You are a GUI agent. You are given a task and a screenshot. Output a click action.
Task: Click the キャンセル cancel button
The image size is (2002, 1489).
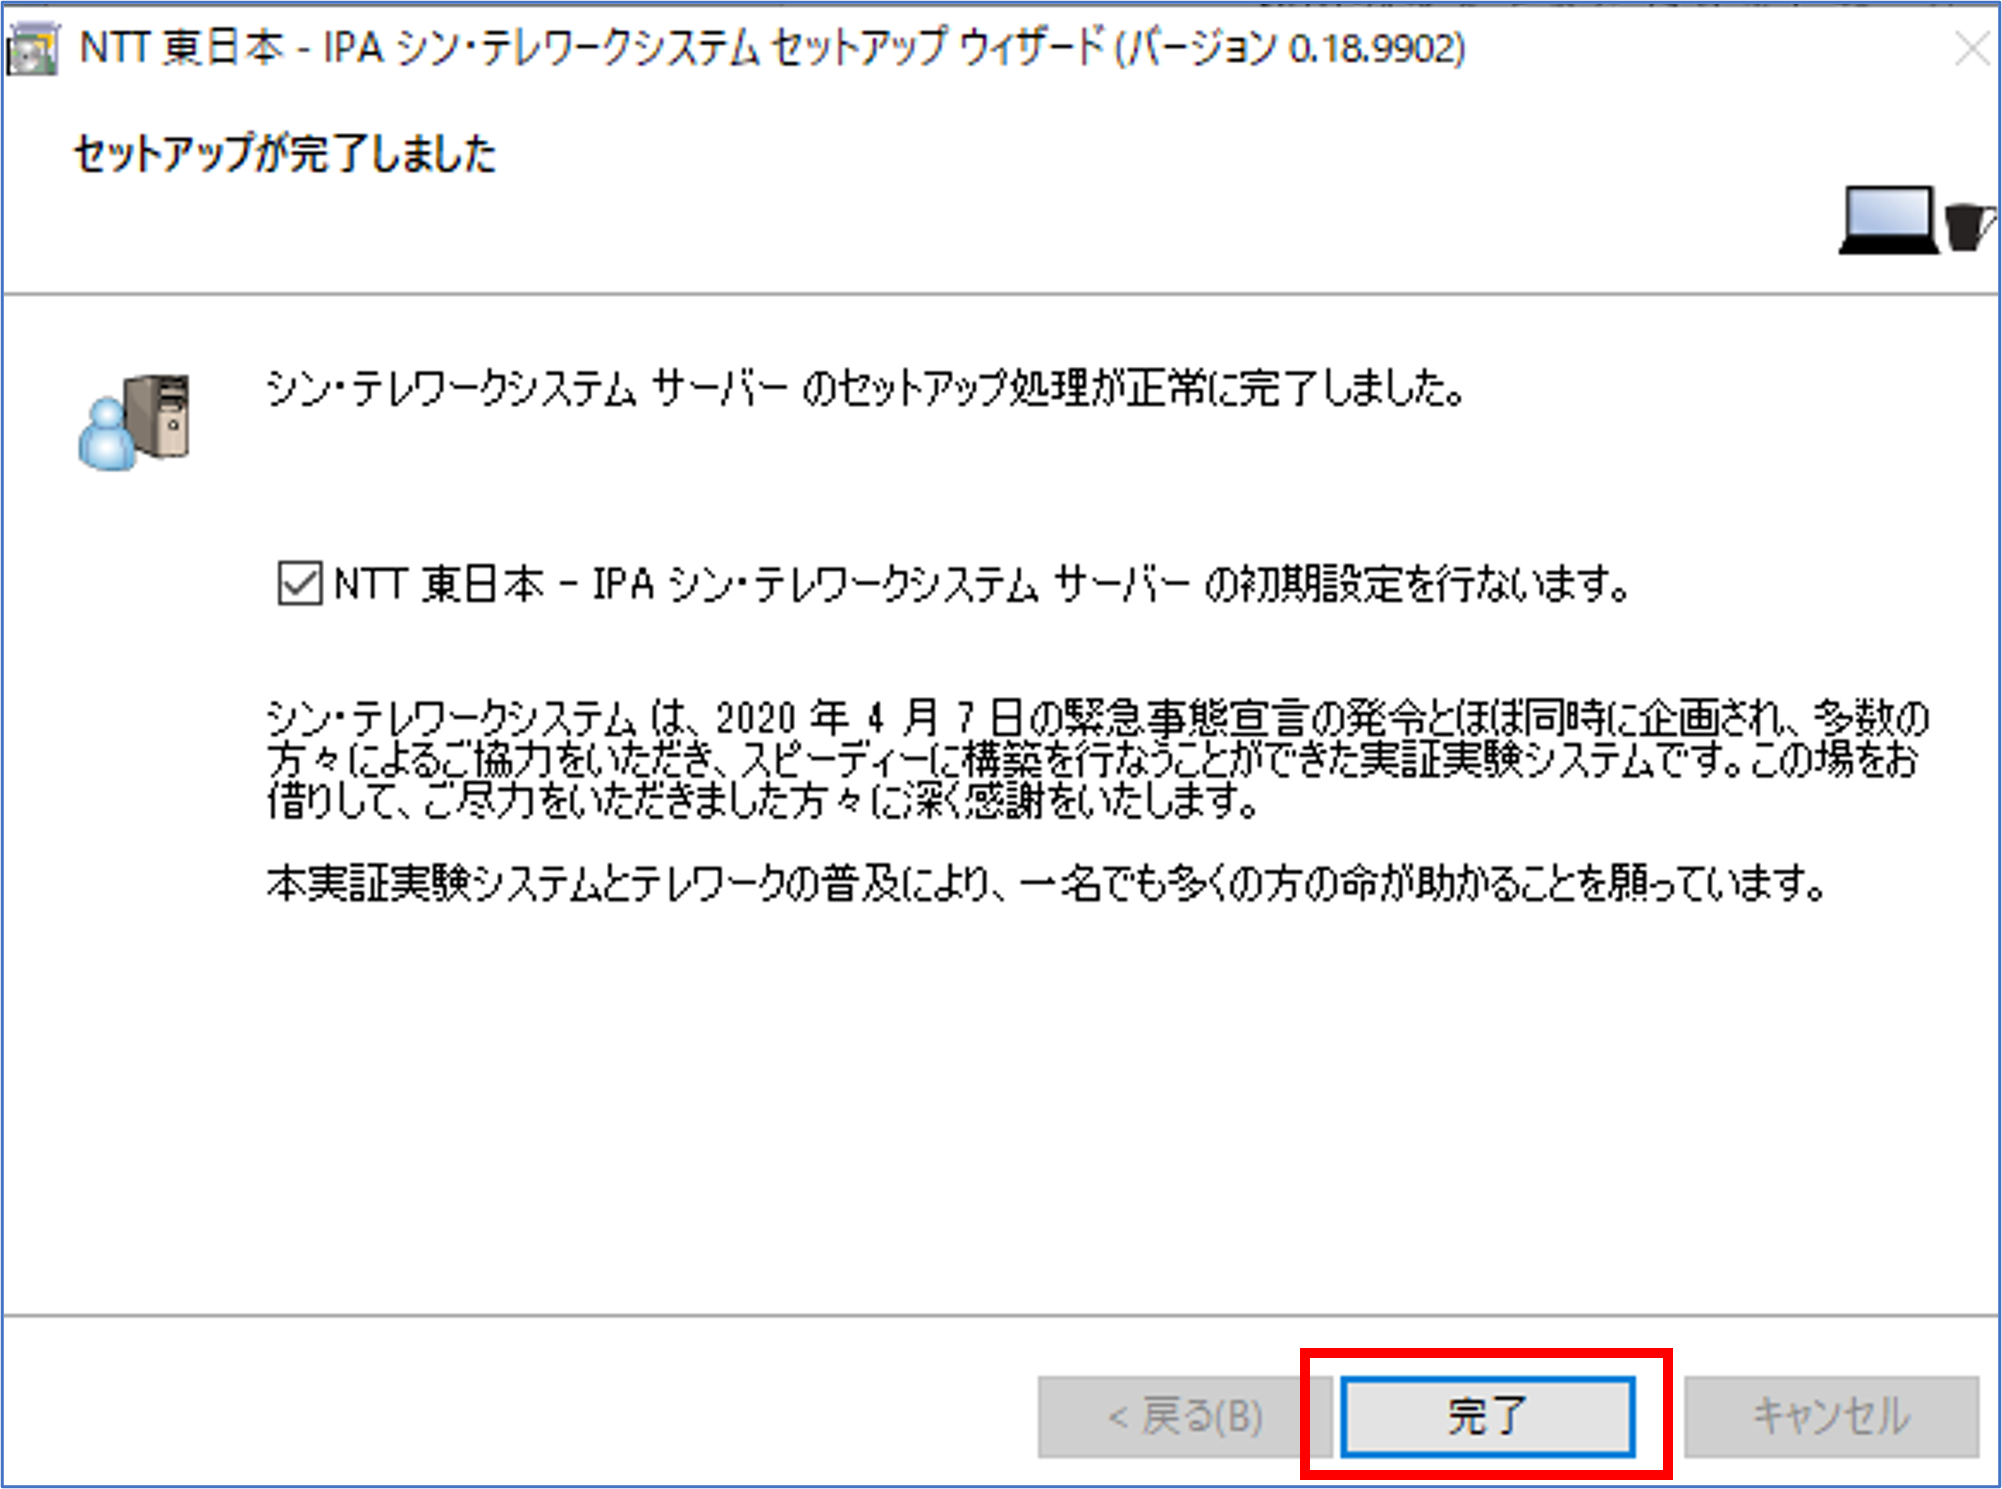click(1831, 1416)
